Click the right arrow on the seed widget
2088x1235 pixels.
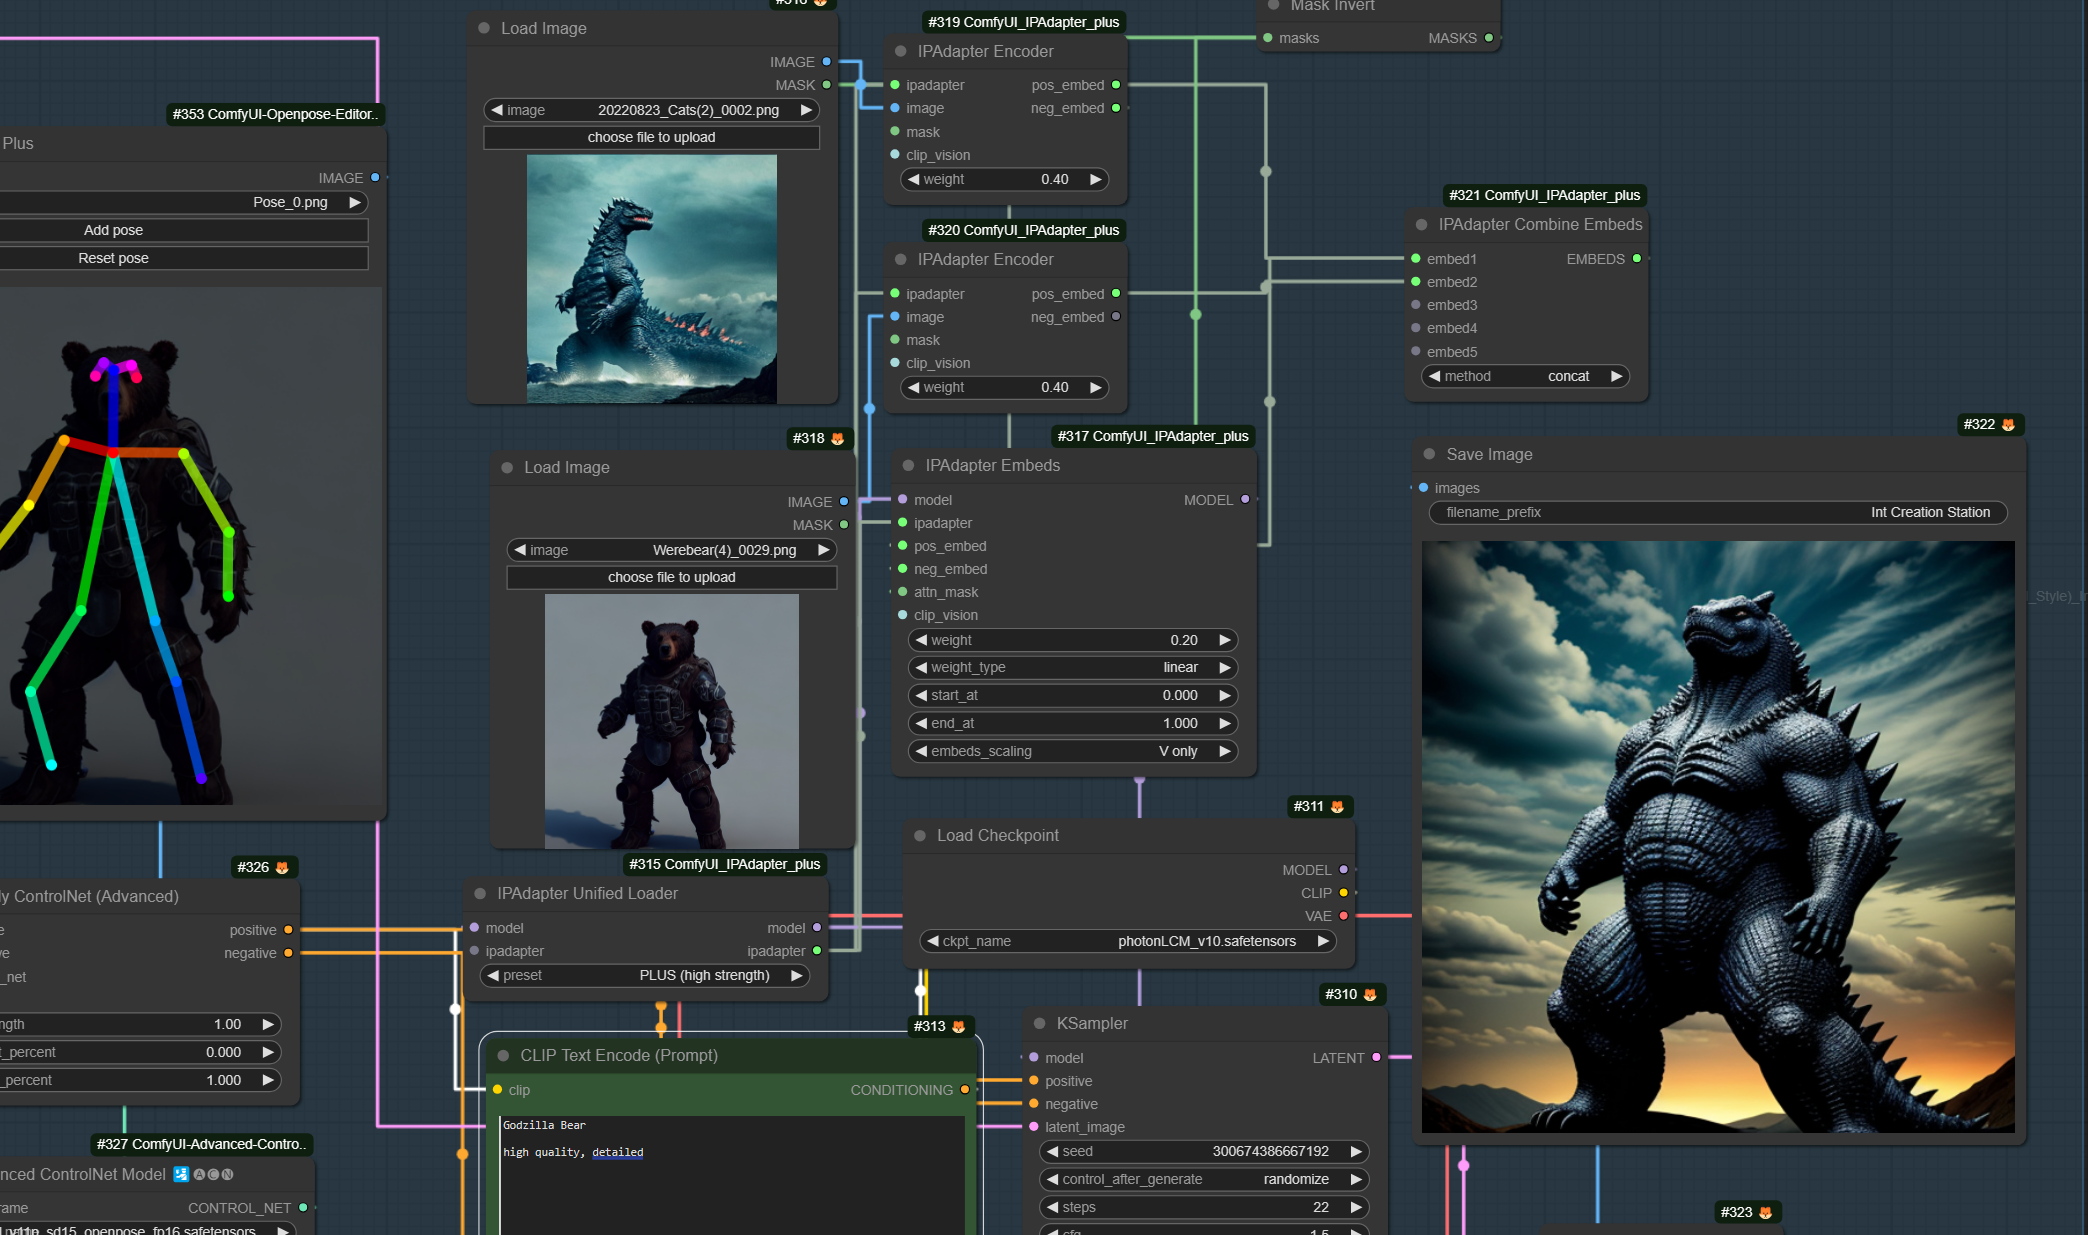click(x=1356, y=1151)
